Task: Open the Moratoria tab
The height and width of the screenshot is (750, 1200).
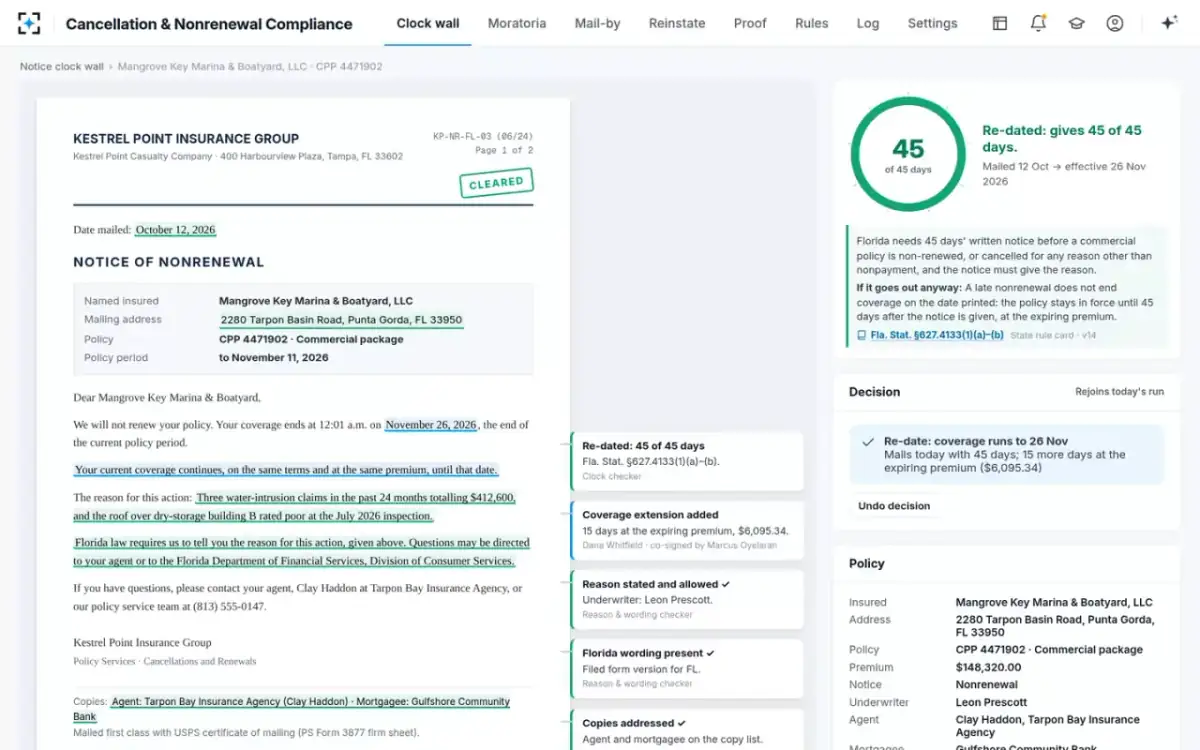Action: click(517, 23)
